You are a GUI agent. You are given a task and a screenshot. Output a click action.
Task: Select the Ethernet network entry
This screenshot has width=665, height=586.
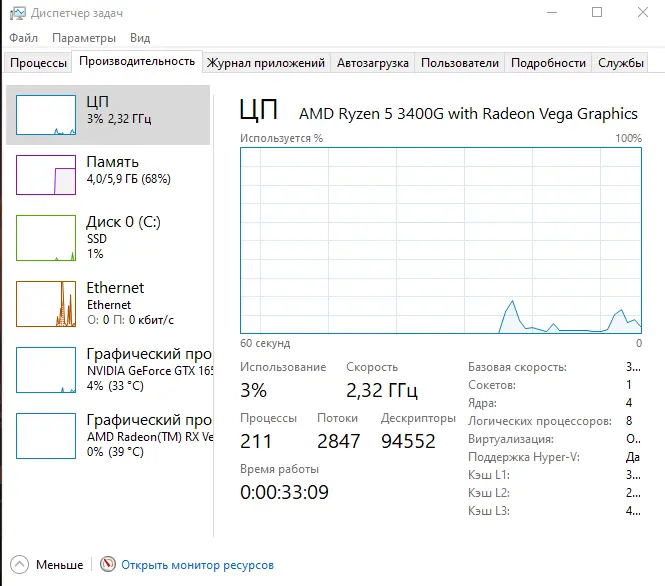pyautogui.click(x=108, y=304)
